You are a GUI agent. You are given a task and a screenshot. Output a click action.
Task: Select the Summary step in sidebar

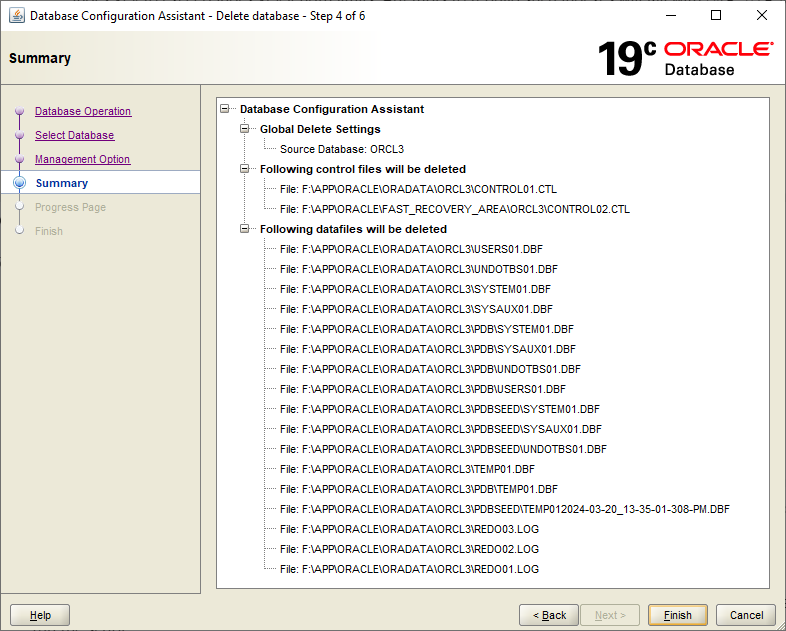point(62,183)
